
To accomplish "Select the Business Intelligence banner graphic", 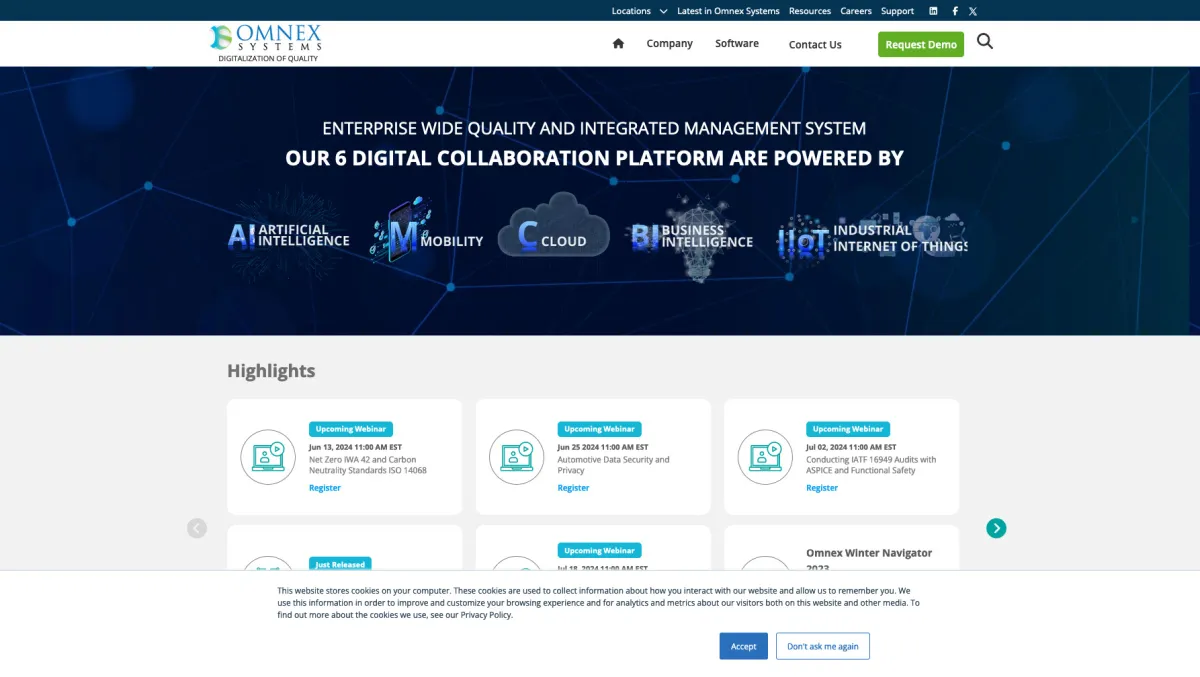I will [692, 236].
